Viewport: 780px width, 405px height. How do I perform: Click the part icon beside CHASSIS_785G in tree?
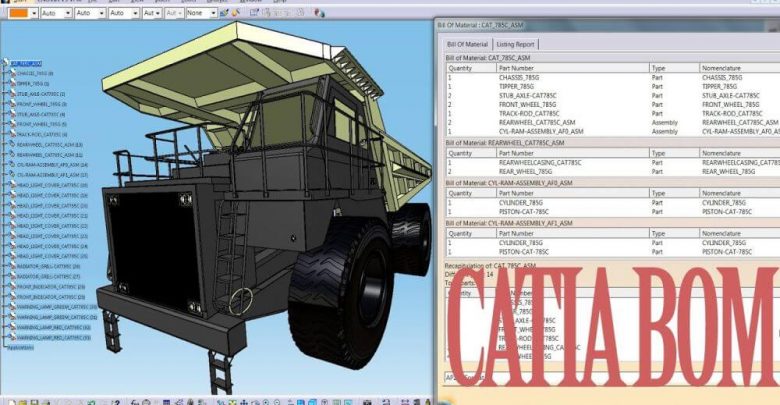[13, 74]
